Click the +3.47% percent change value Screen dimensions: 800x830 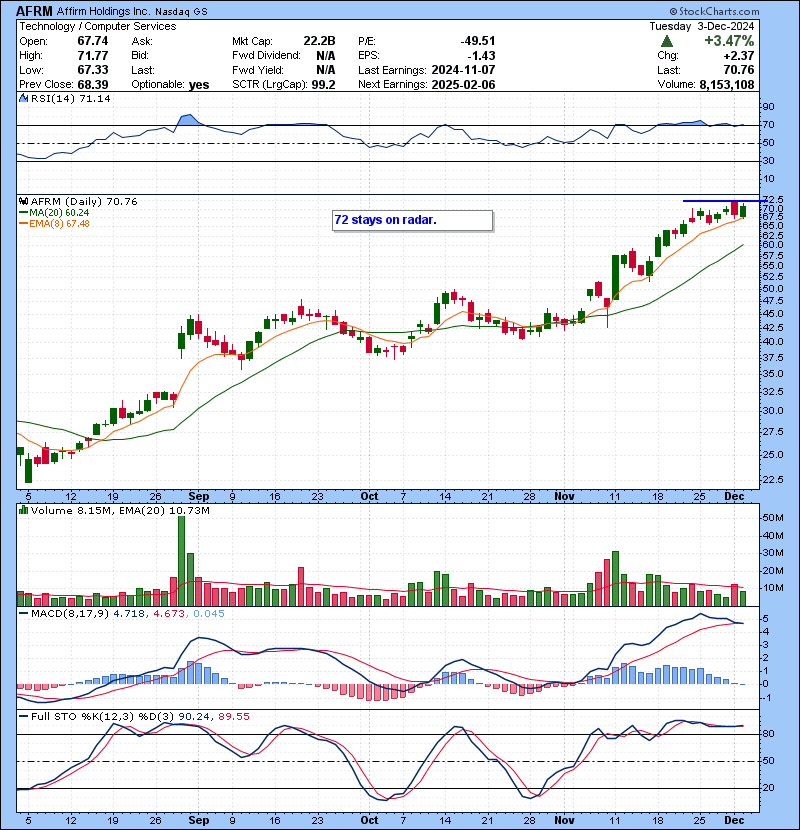click(728, 41)
